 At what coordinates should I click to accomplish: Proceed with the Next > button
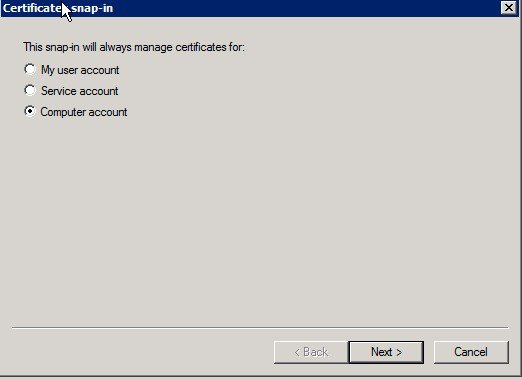coord(386,352)
